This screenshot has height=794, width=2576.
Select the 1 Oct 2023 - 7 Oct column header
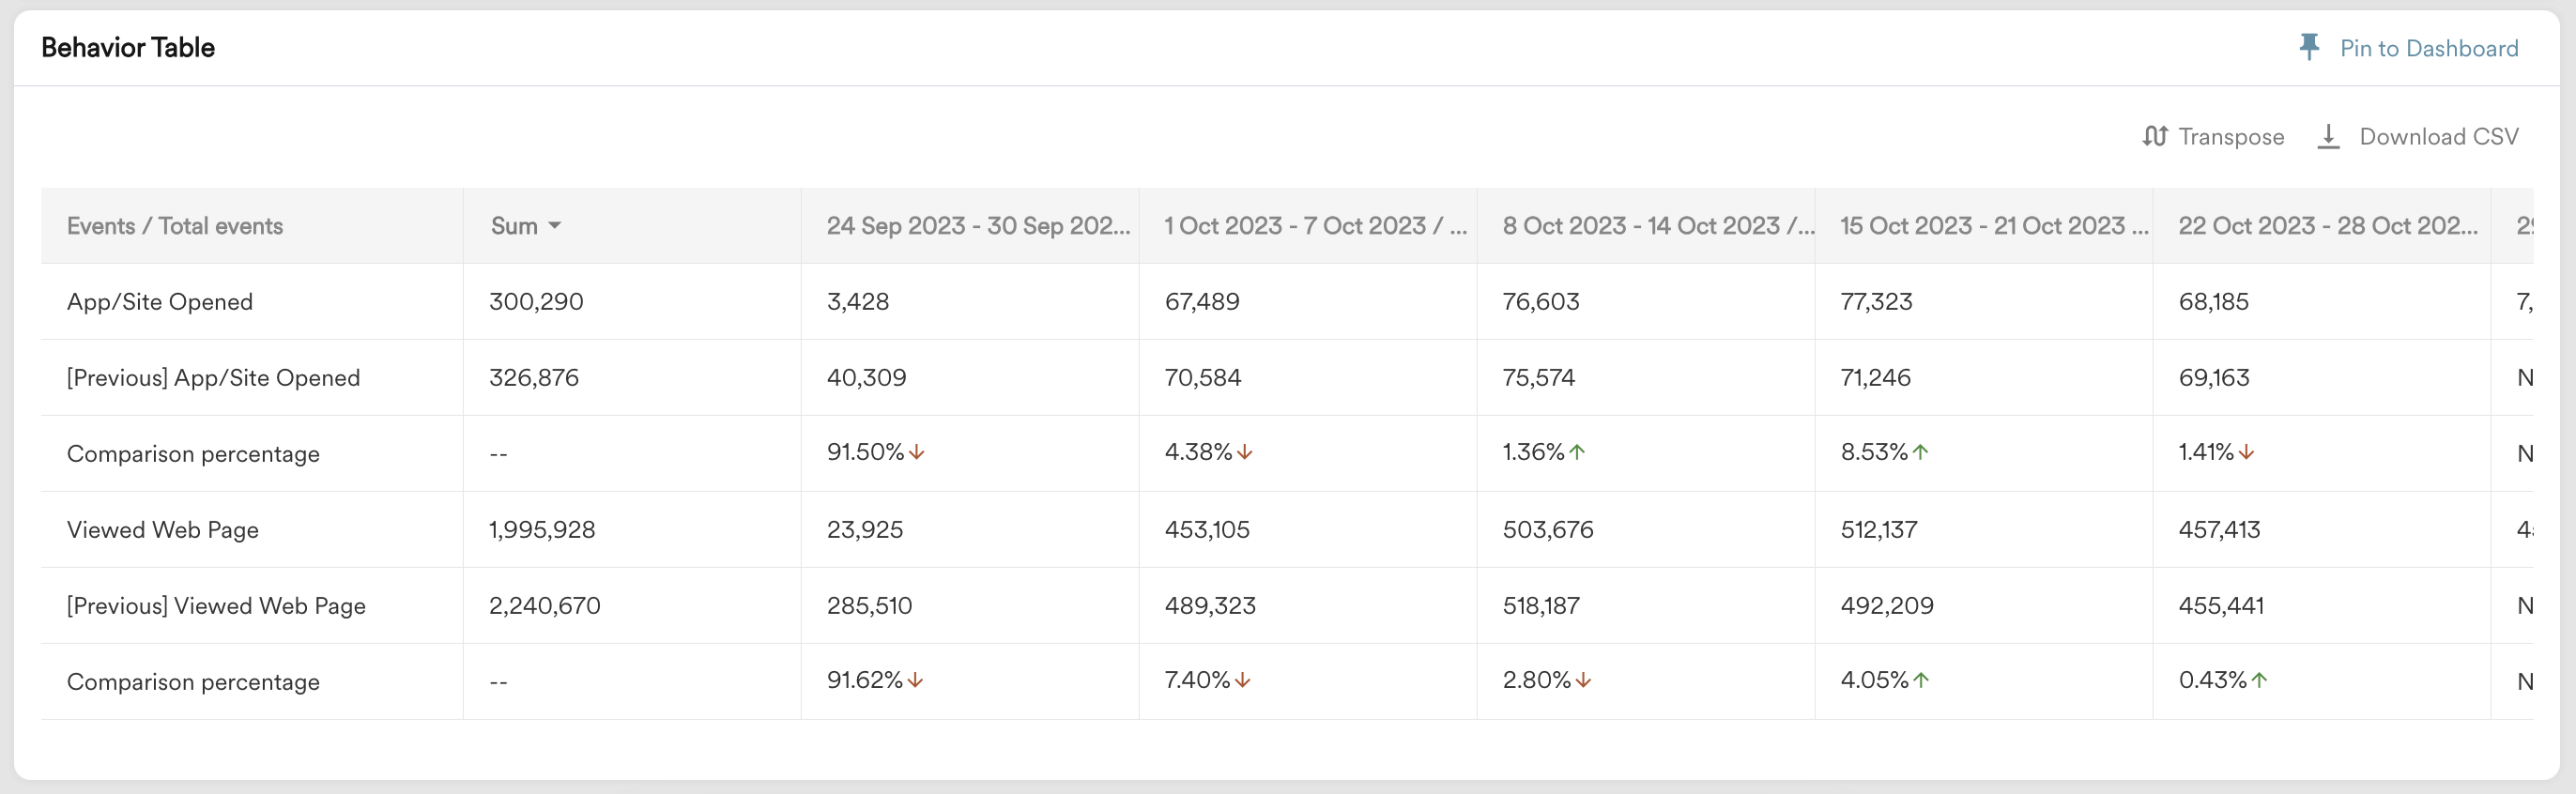1314,226
